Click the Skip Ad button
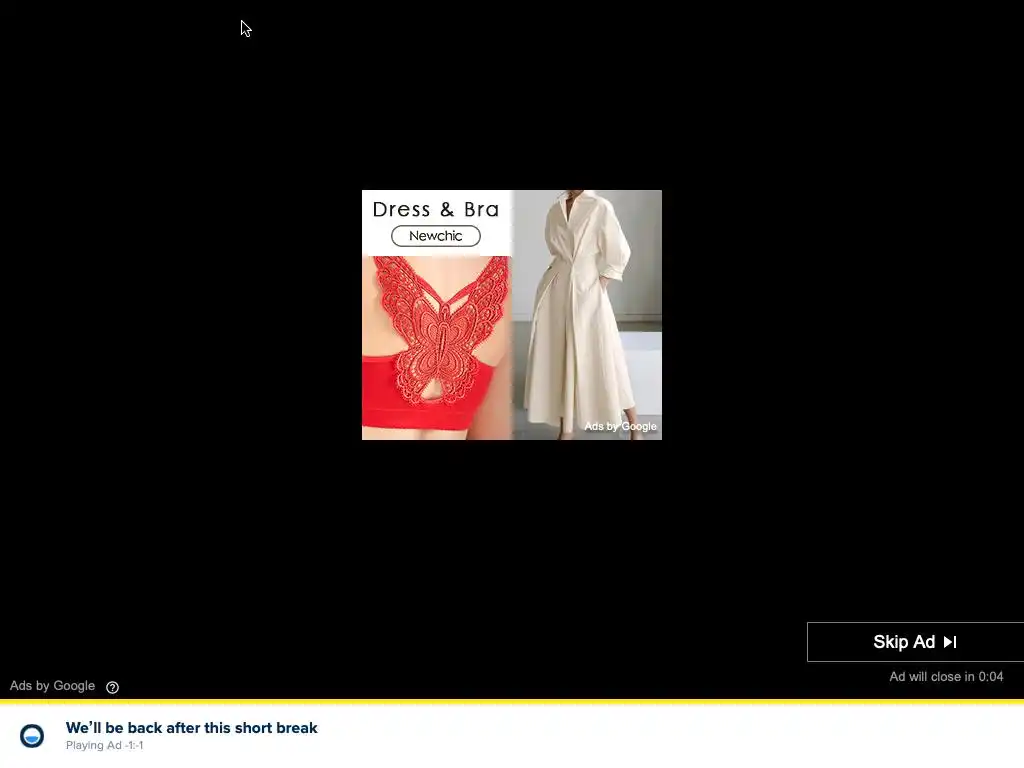Viewport: 1024px width, 768px height. click(915, 642)
